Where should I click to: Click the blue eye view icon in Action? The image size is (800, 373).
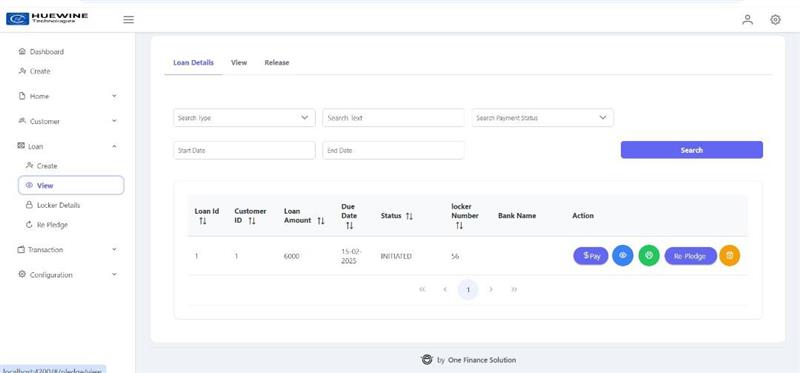click(622, 256)
